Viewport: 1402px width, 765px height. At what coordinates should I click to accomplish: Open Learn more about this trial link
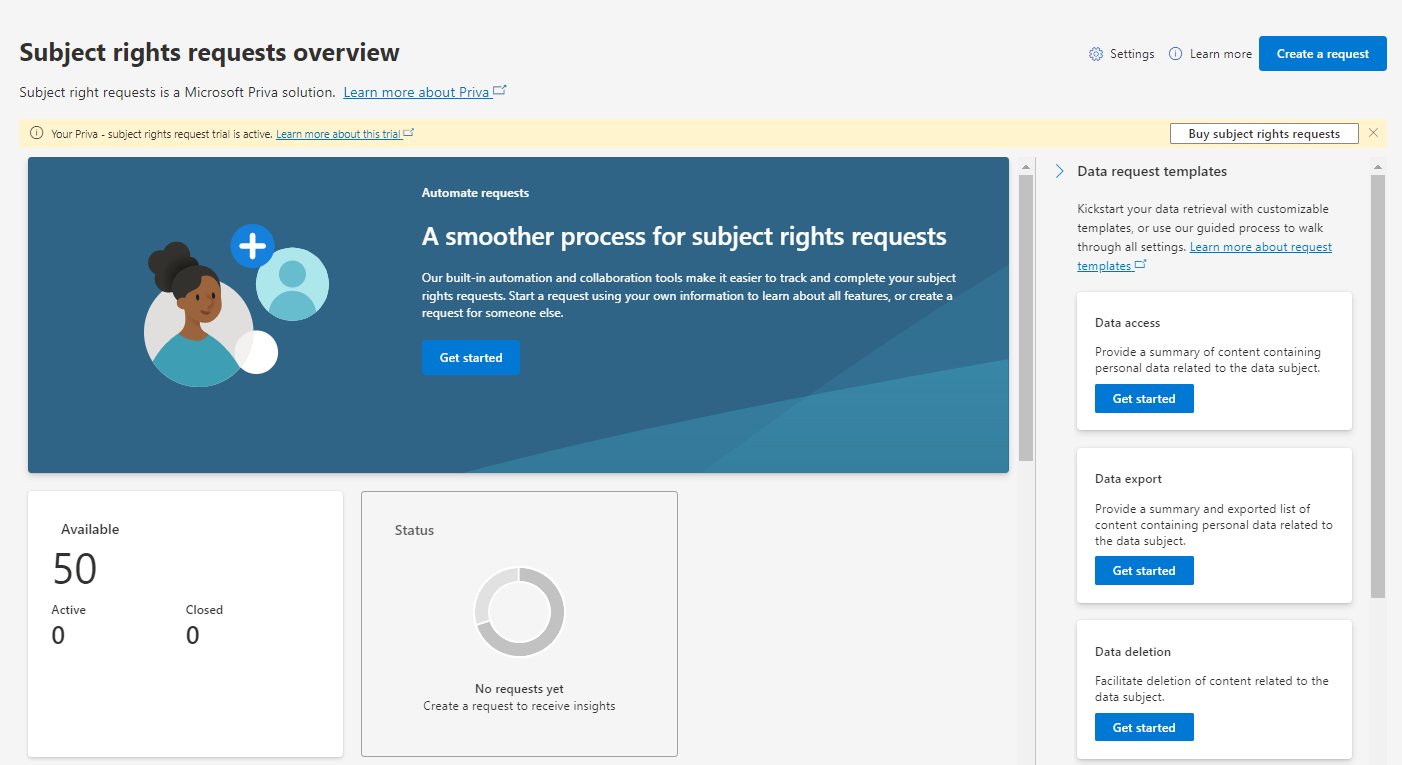(x=338, y=134)
